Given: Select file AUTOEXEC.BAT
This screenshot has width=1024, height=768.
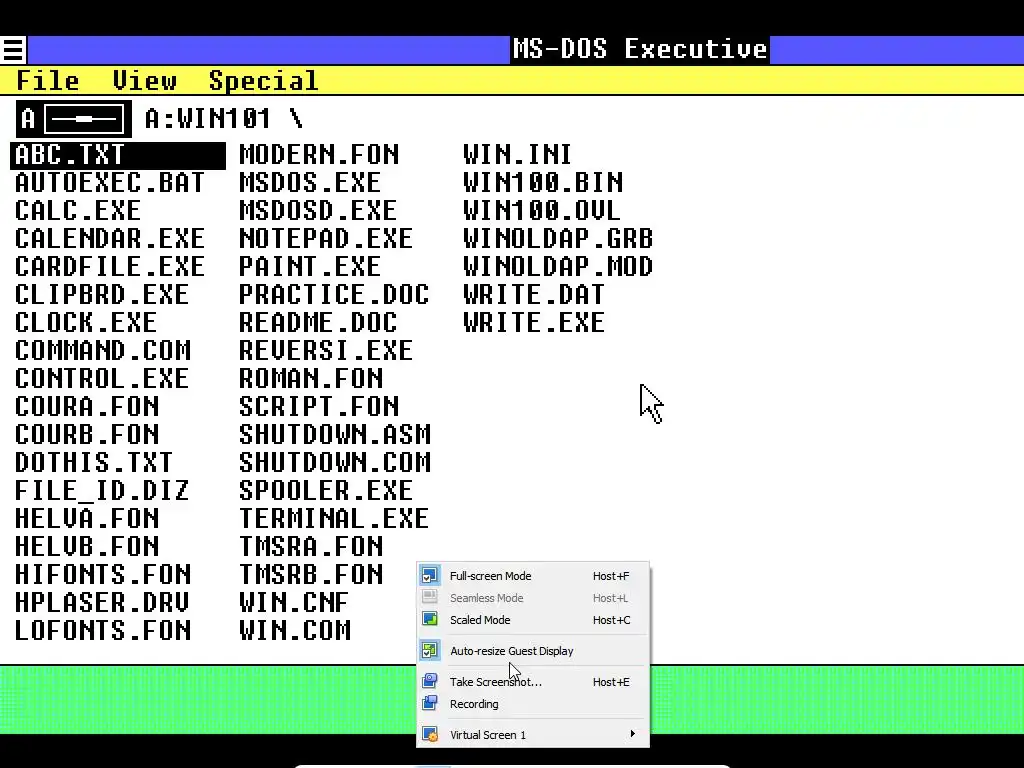Looking at the screenshot, I should click(110, 183).
